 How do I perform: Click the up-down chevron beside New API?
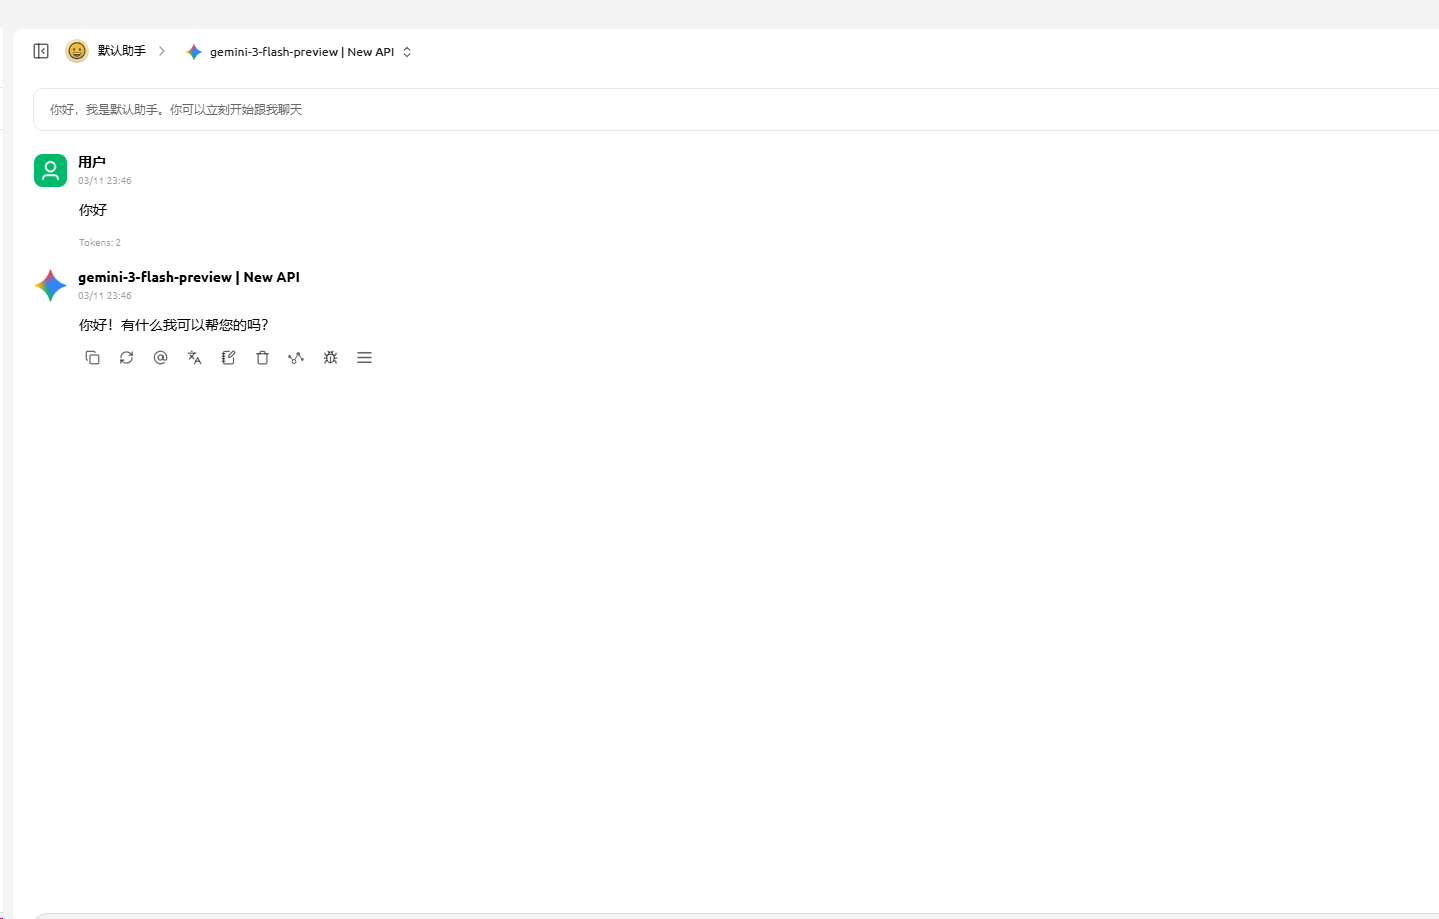pyautogui.click(x=407, y=52)
